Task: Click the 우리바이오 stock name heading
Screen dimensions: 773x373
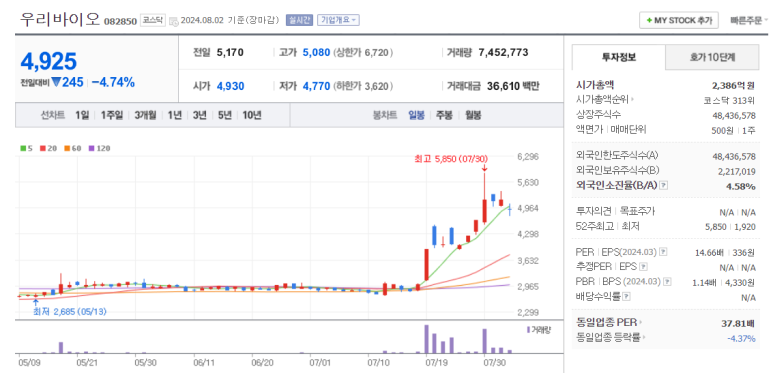Action: click(60, 19)
